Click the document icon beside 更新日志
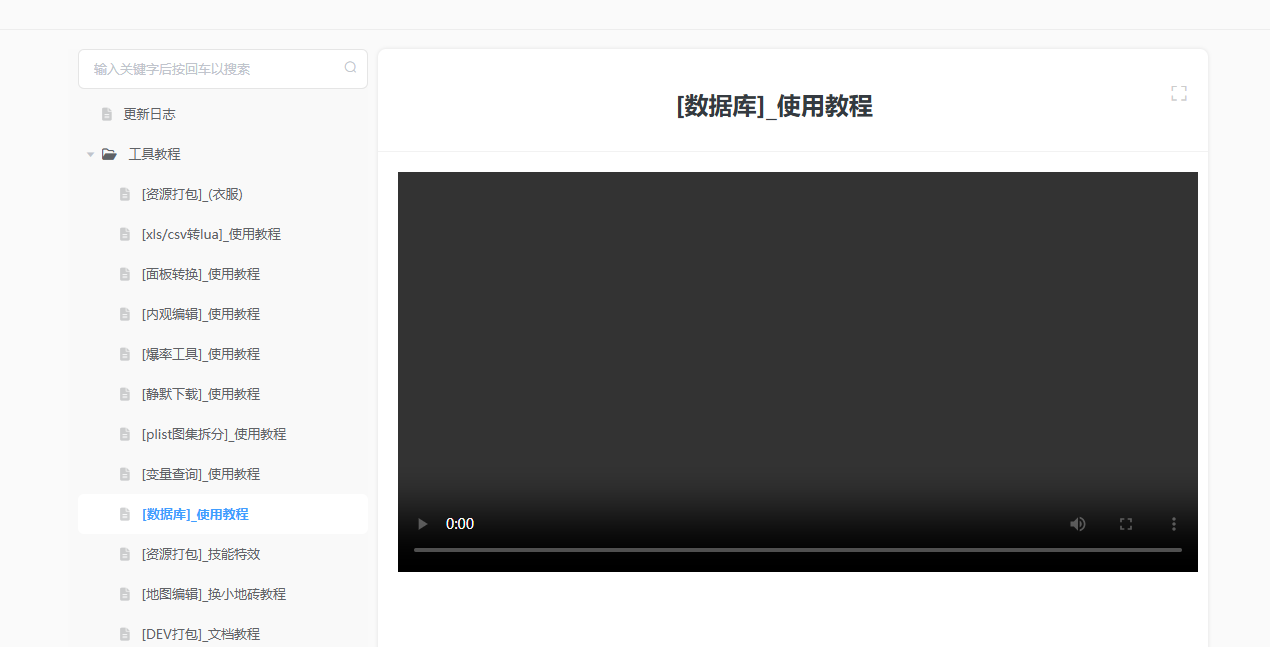Image resolution: width=1270 pixels, height=647 pixels. pyautogui.click(x=107, y=114)
